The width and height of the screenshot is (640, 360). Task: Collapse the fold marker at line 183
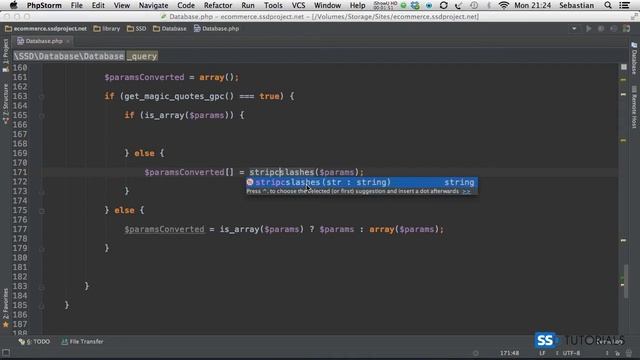[42, 287]
